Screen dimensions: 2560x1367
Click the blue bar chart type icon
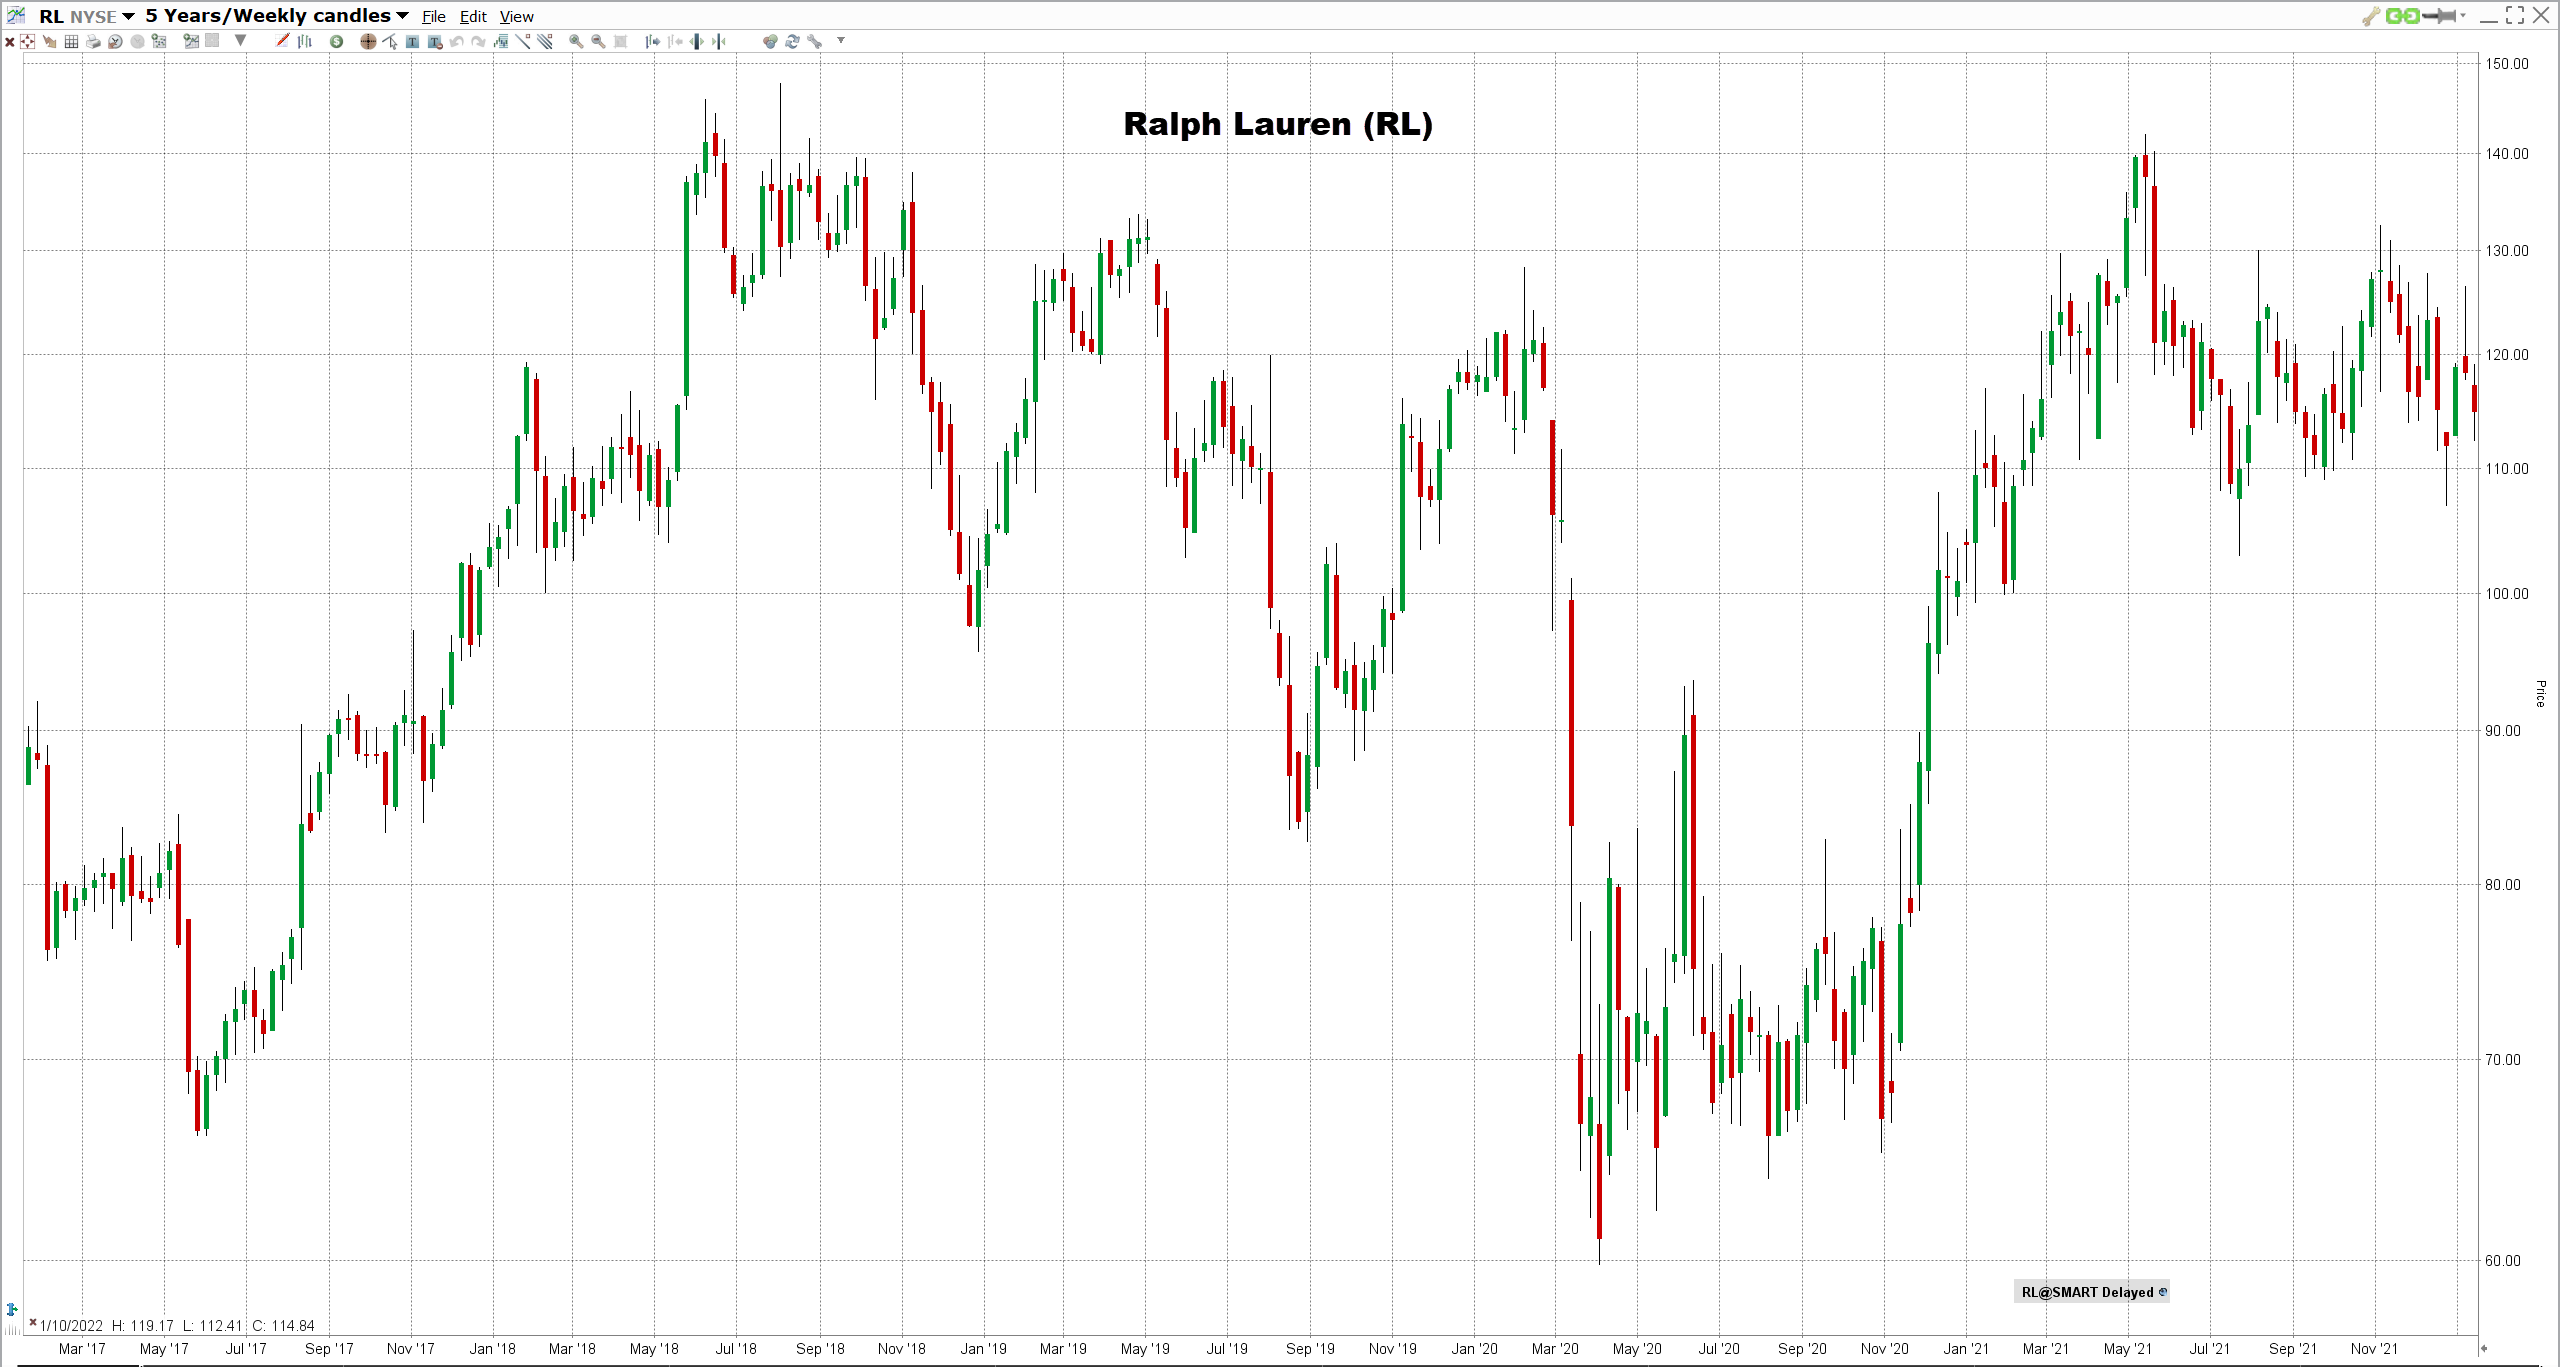305,41
